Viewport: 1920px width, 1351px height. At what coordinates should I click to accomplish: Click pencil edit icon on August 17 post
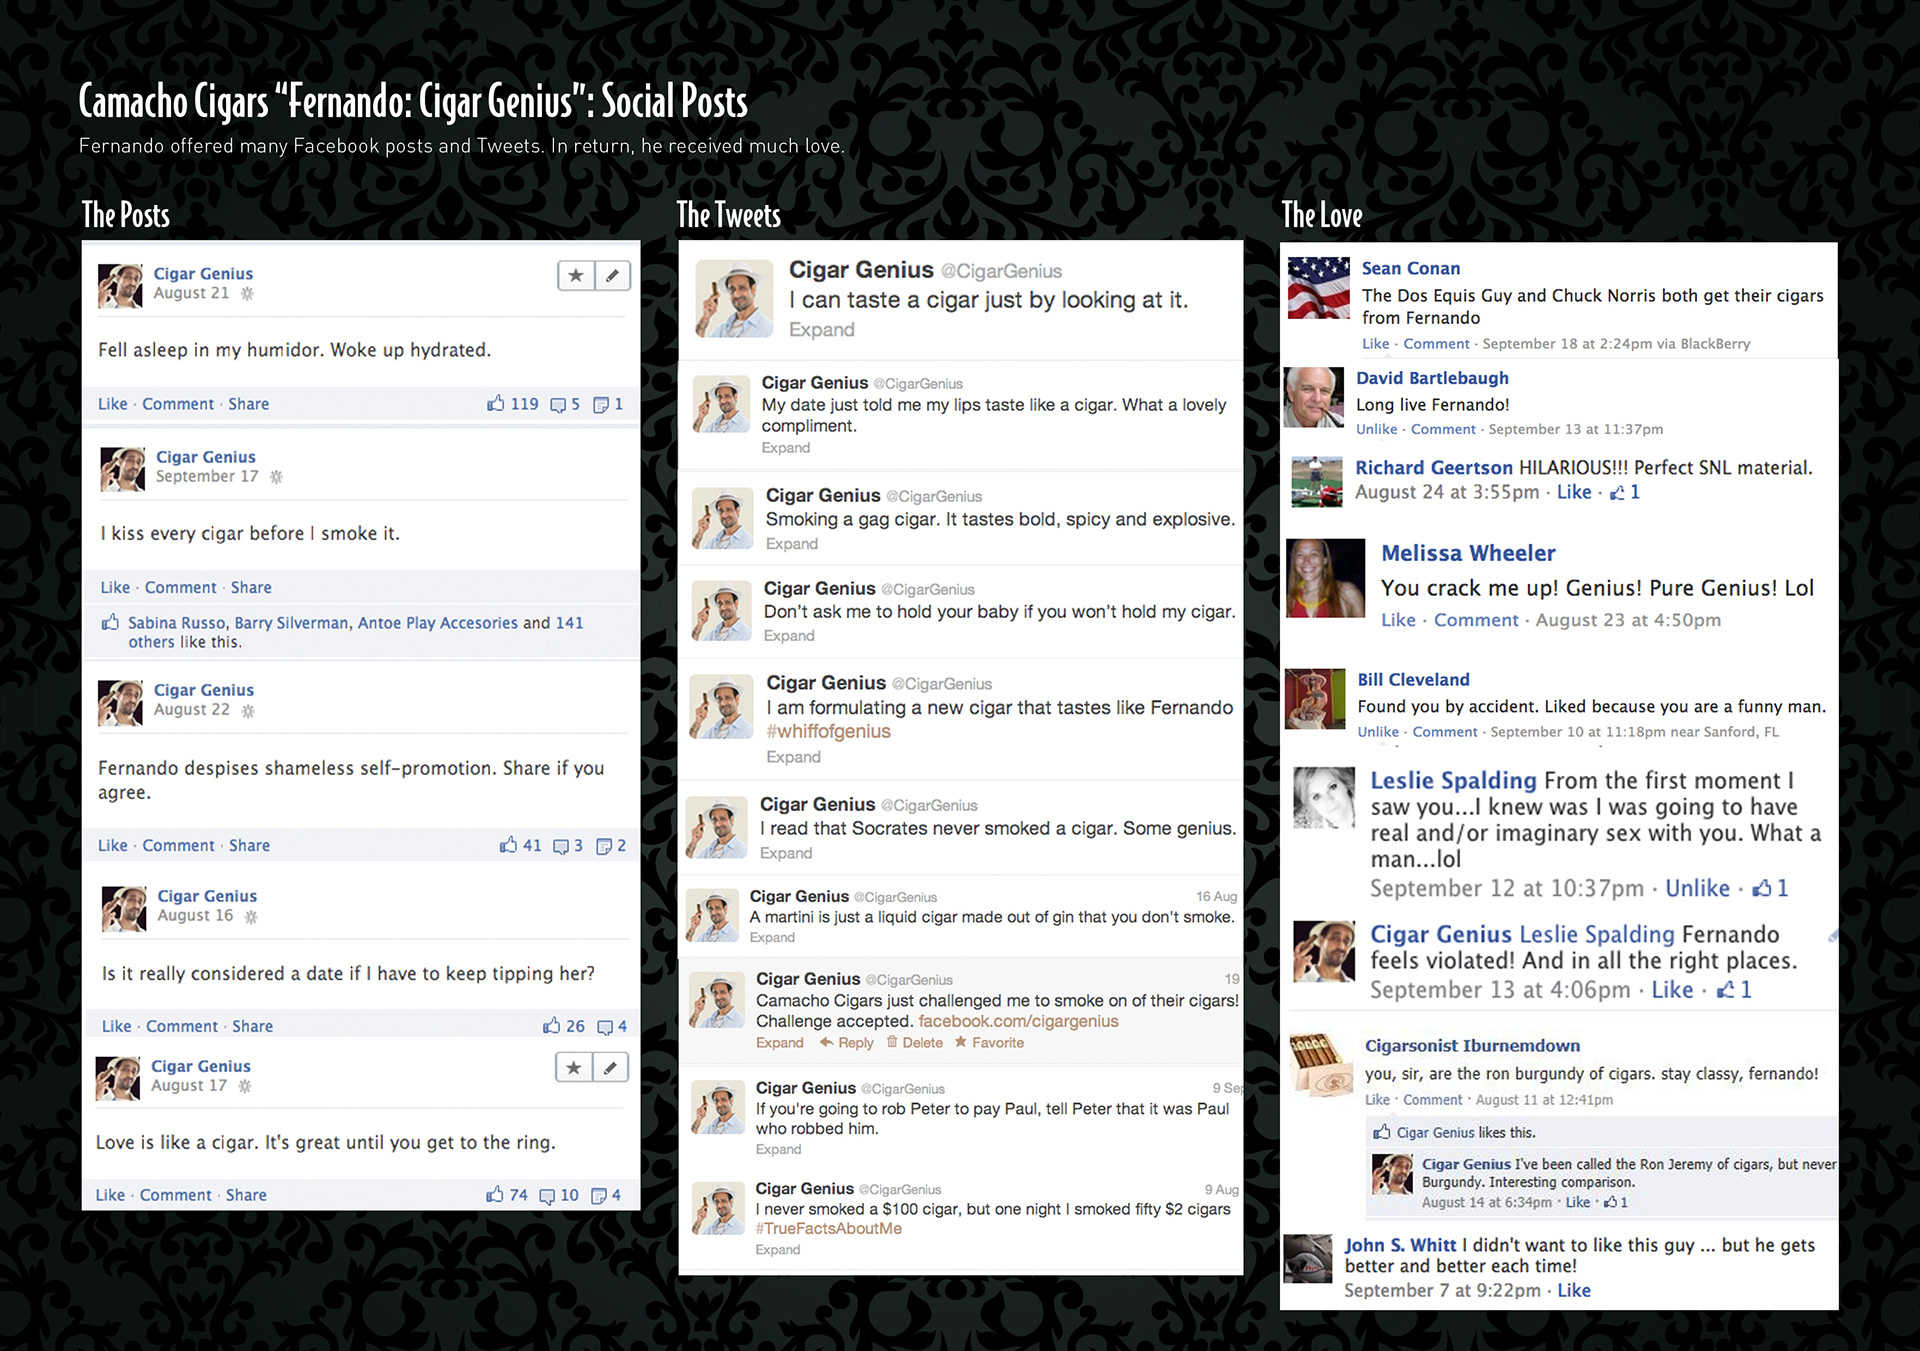610,1067
